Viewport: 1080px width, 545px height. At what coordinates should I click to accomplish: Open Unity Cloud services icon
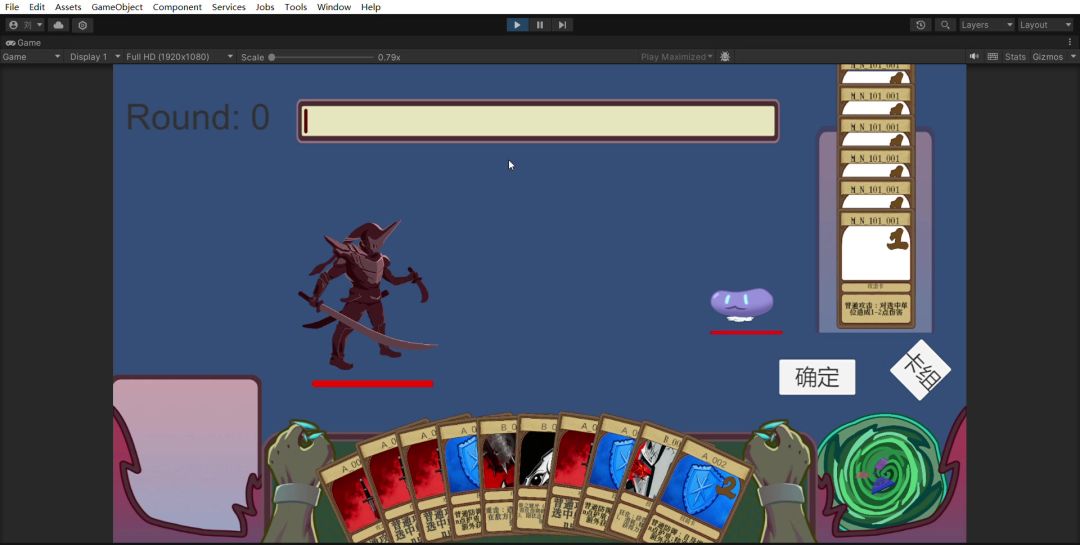(x=59, y=25)
